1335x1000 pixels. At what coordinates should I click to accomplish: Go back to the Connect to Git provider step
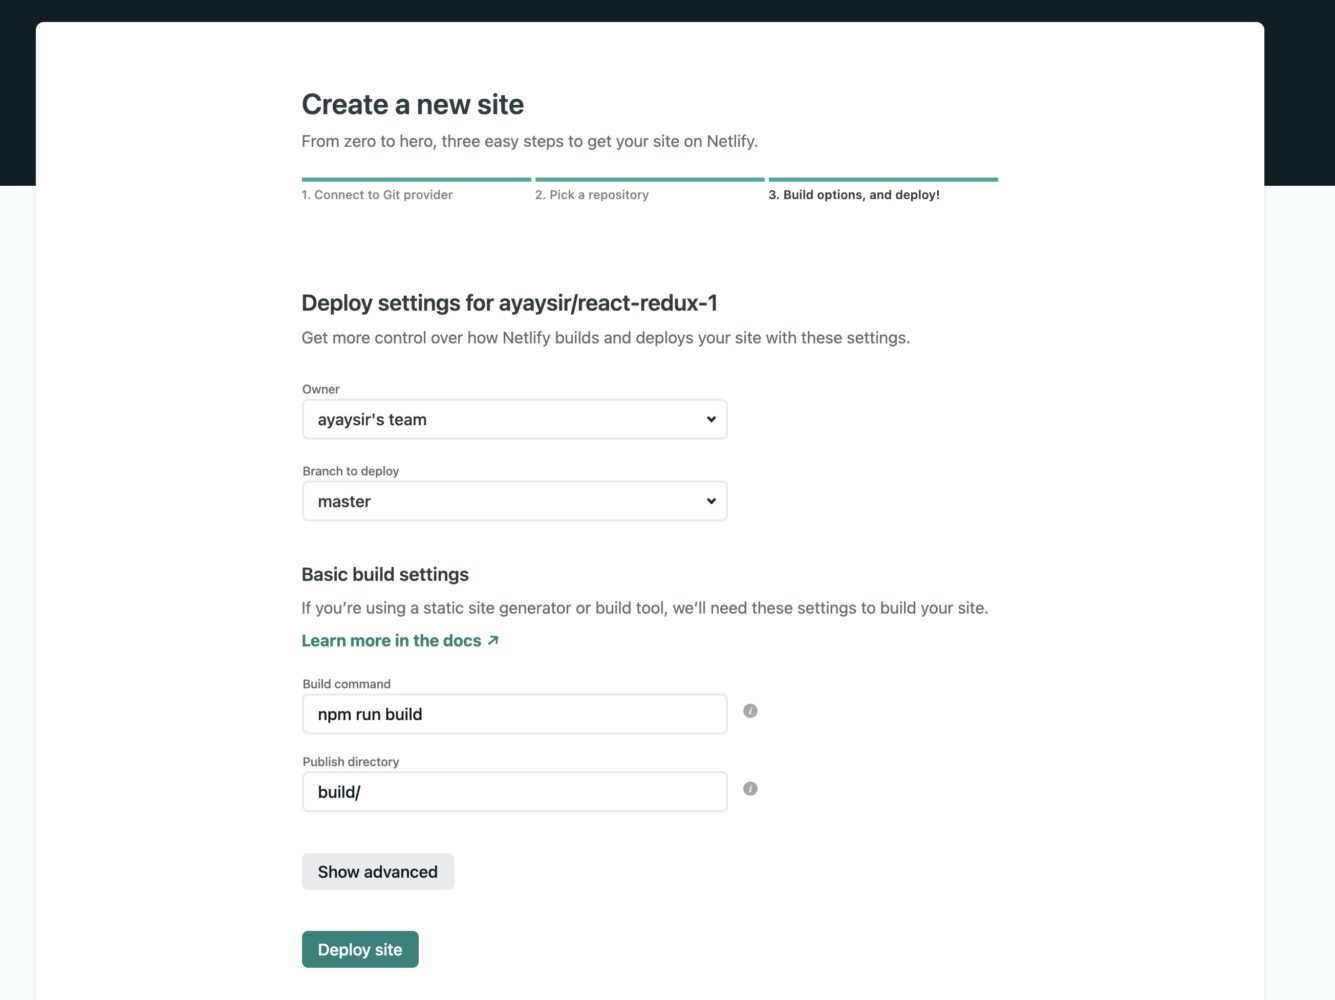pos(377,195)
